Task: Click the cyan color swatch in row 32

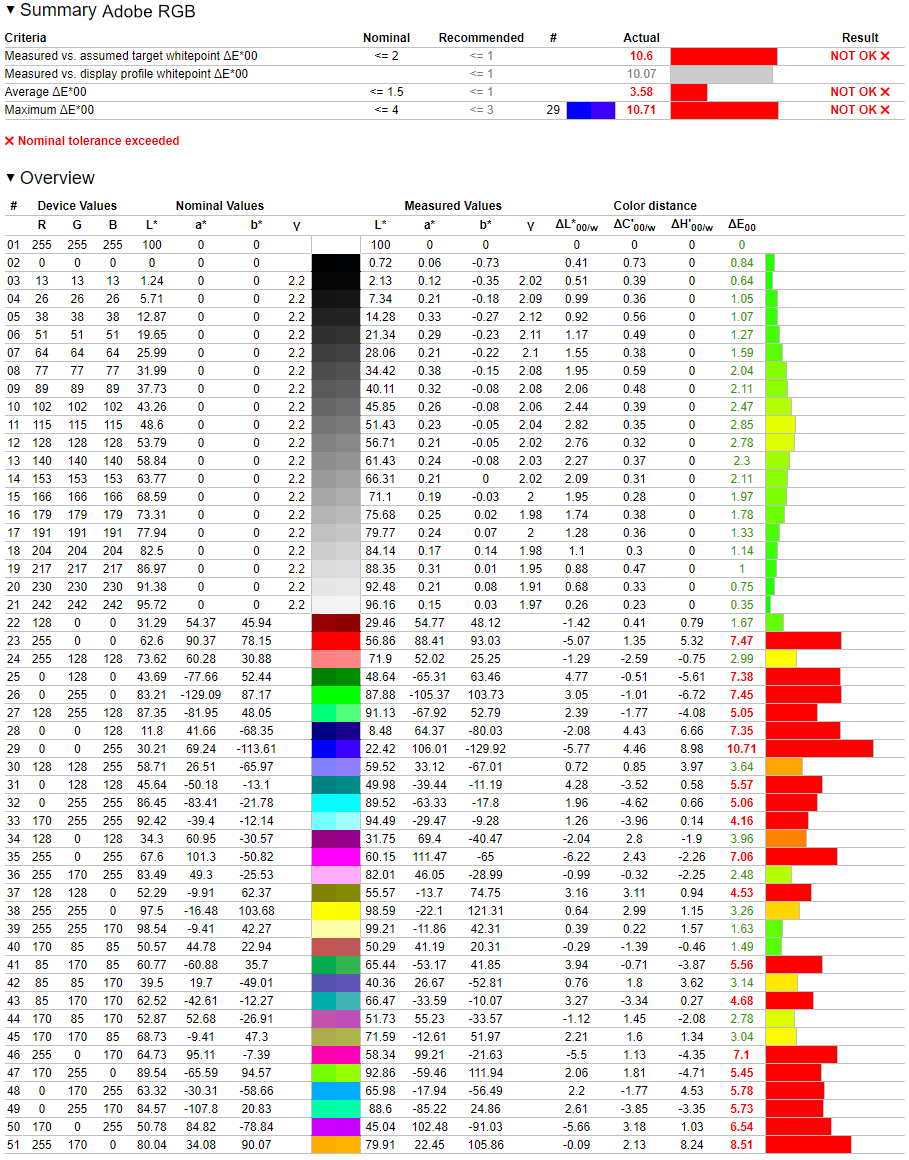Action: pos(336,803)
